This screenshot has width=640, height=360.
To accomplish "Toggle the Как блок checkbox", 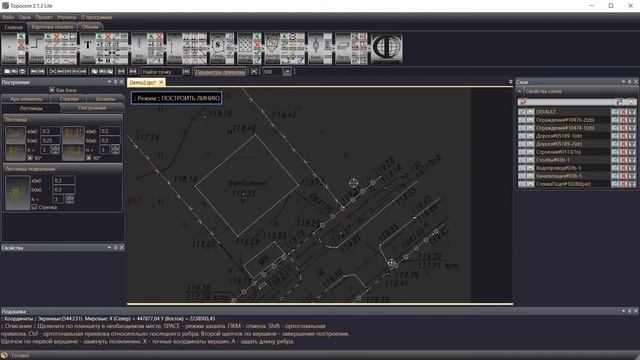I will pyautogui.click(x=52, y=90).
